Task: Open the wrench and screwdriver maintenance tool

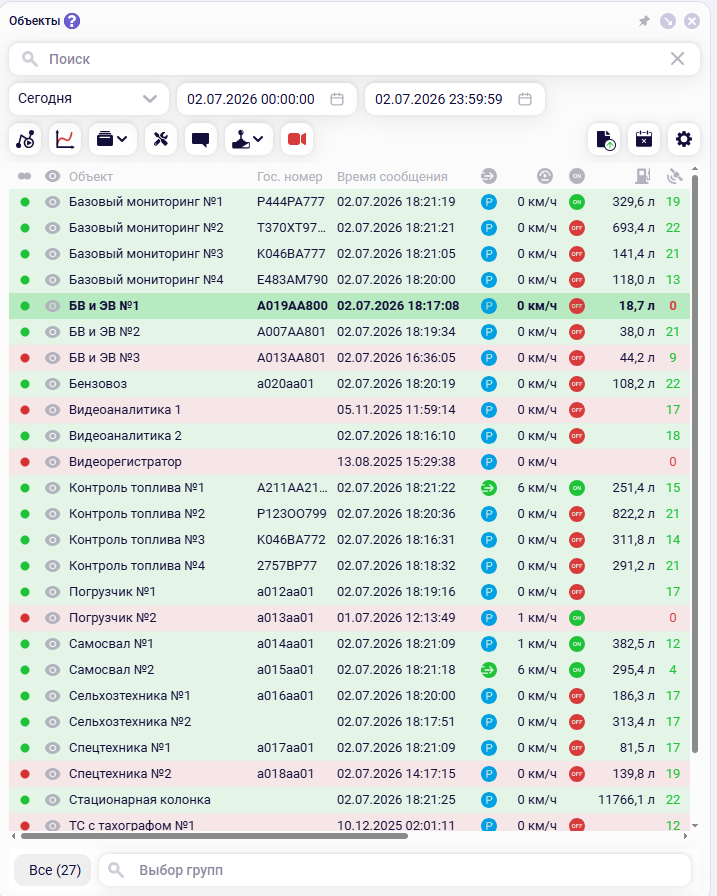Action: [x=161, y=139]
